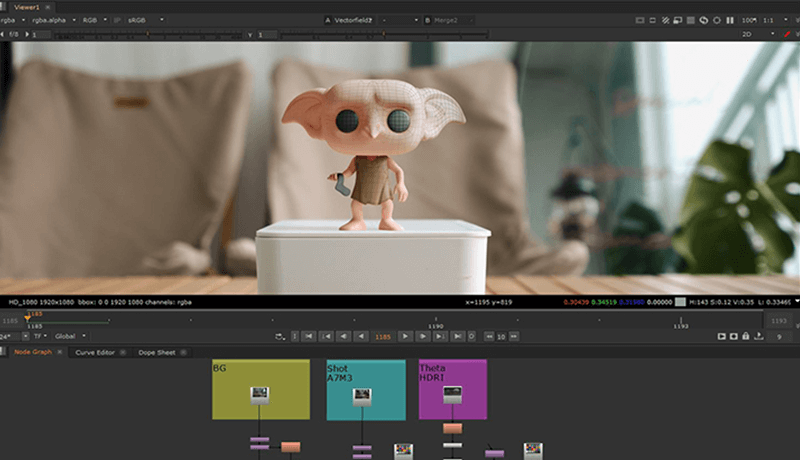Play backward button
The image size is (800, 460).
361,337
